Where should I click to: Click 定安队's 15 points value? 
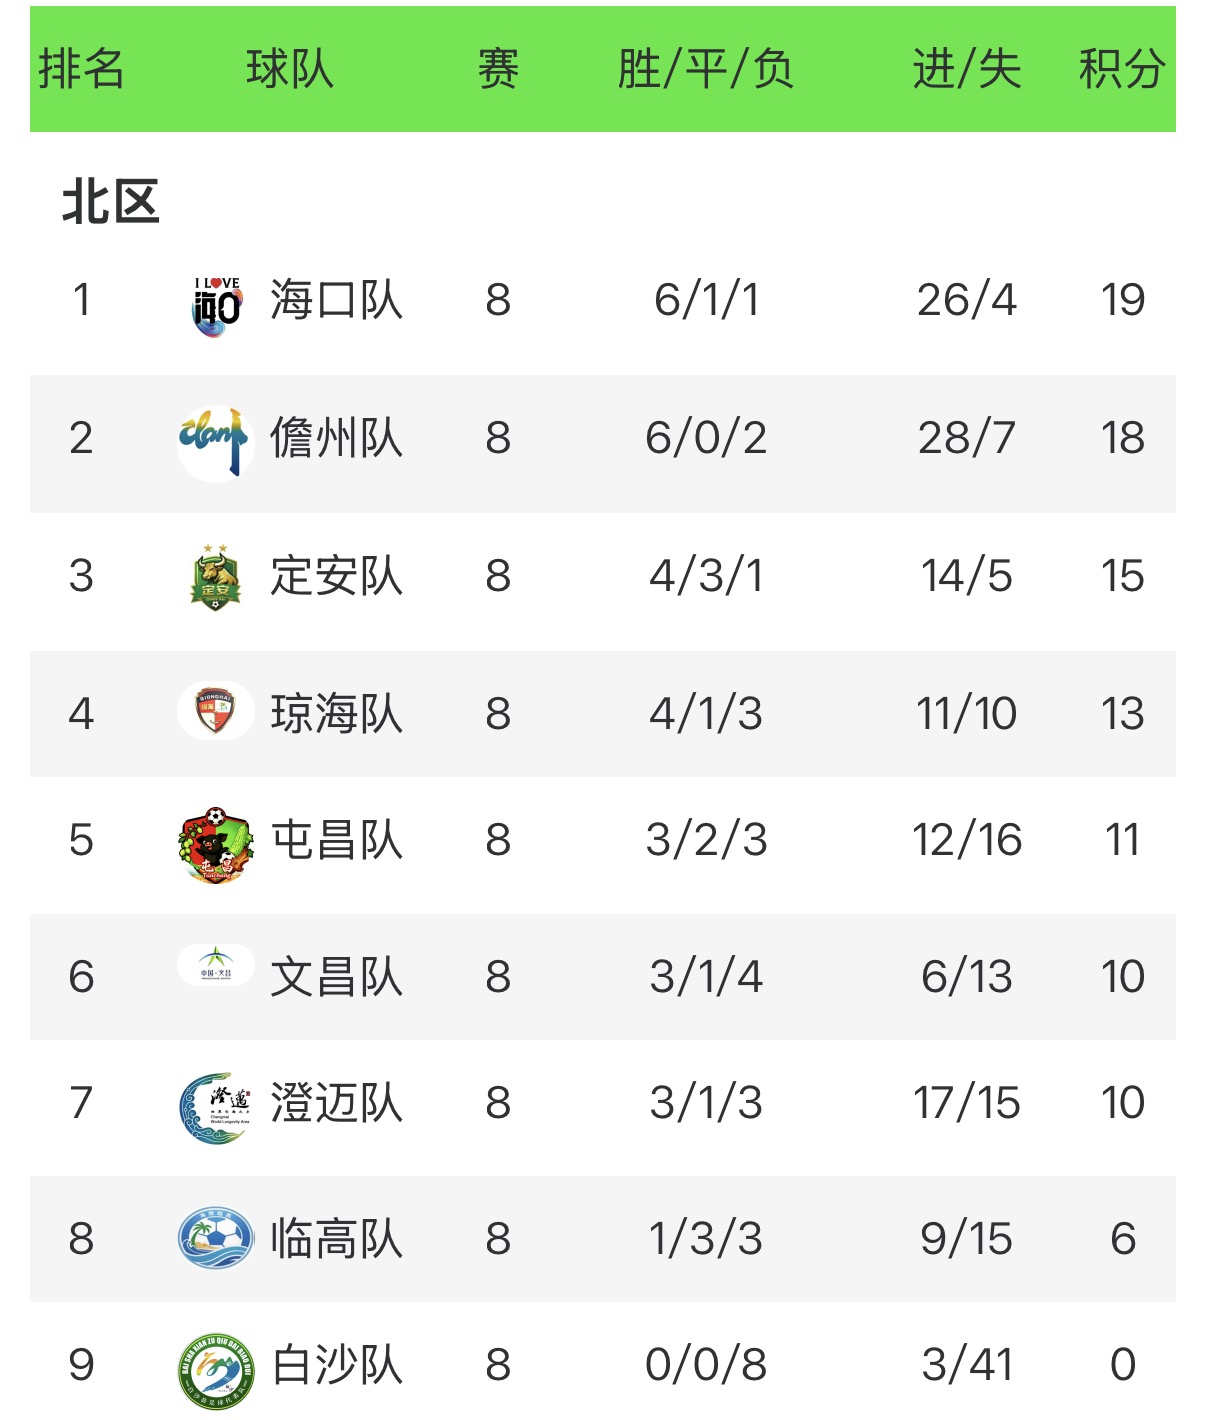pos(1122,576)
